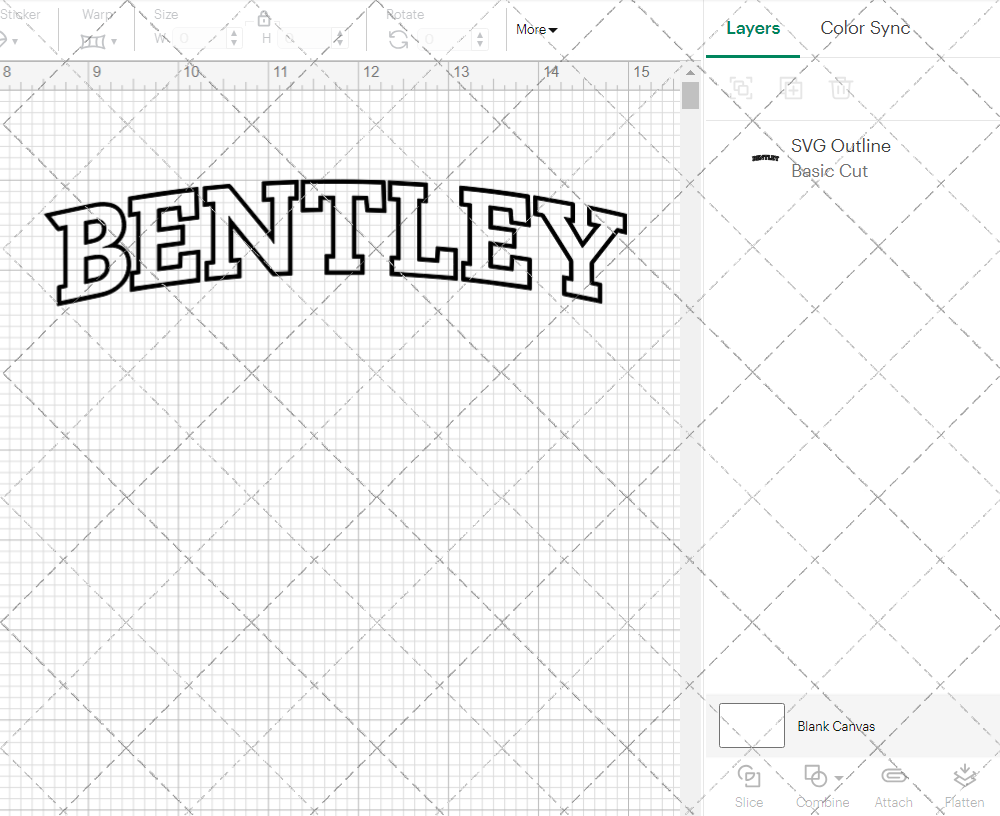This screenshot has width=1000, height=816.
Task: Click the Delete layer trash icon
Action: (841, 88)
